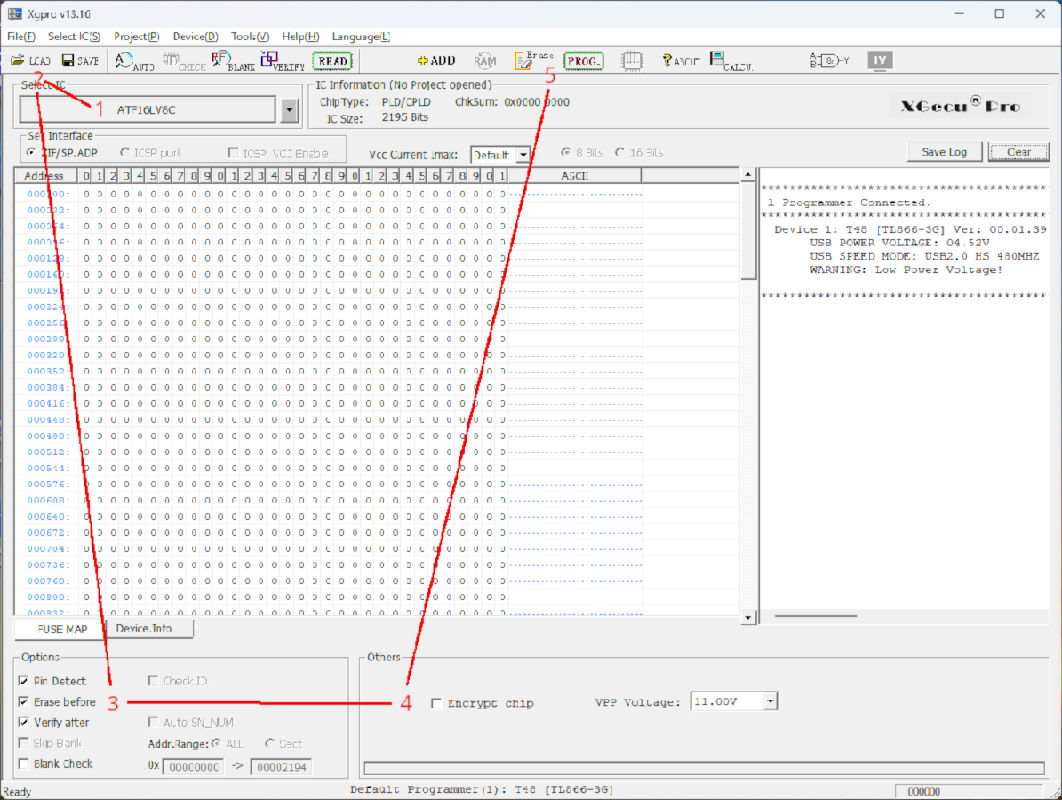
Task: Click the Erase chip toolbar icon
Action: (534, 60)
